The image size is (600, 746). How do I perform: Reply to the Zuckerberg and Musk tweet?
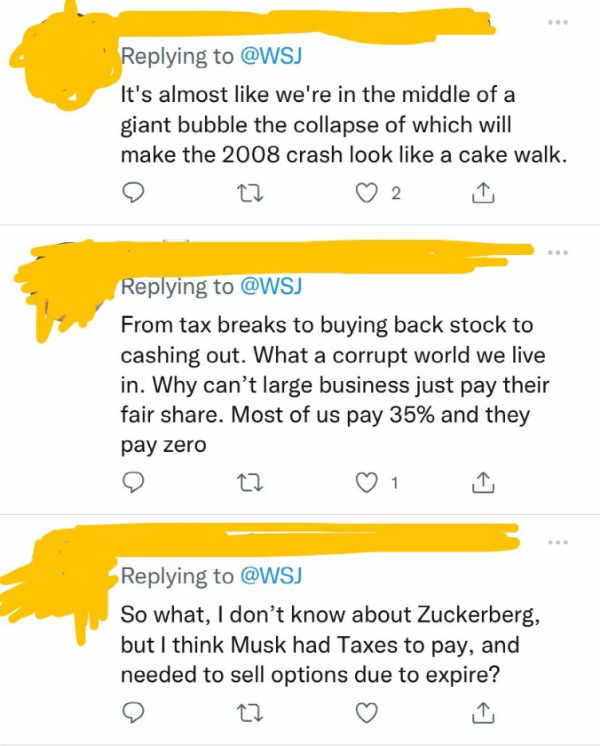coord(132,711)
